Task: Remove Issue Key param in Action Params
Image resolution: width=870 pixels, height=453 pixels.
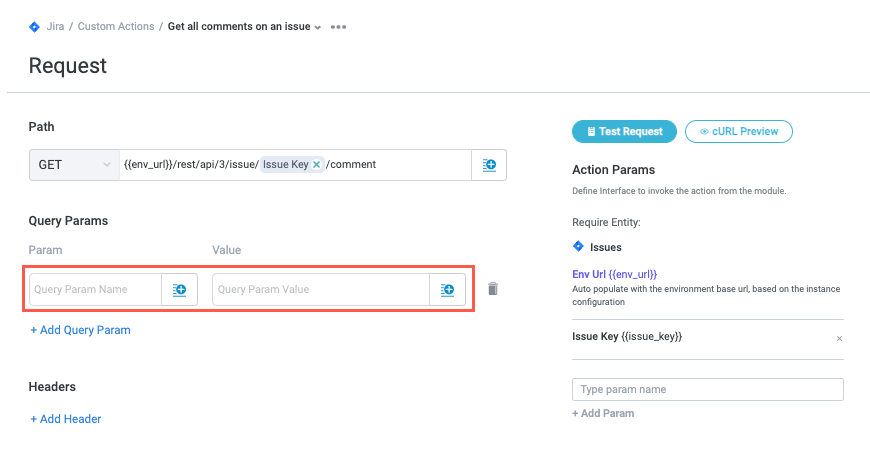Action: point(839,338)
